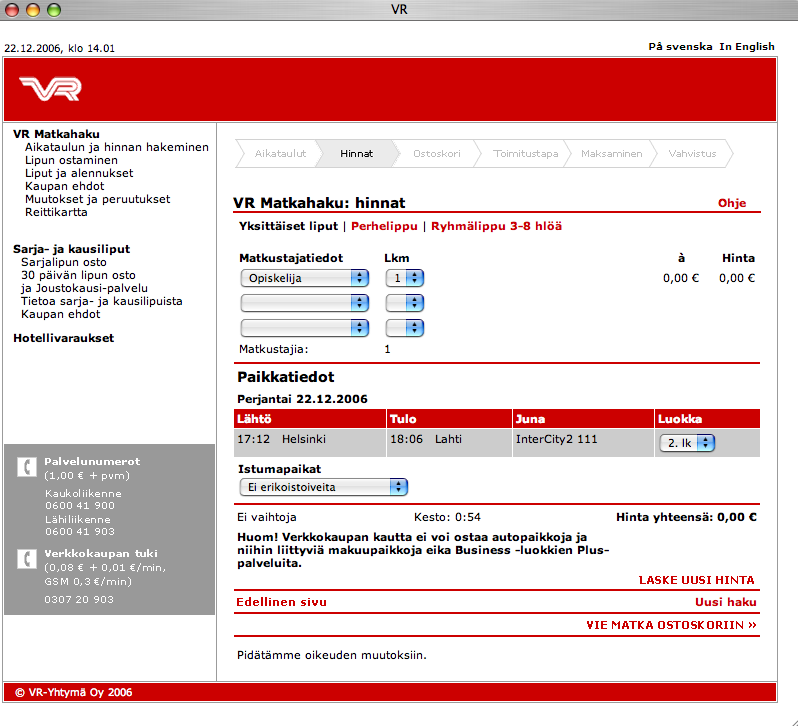This screenshot has width=798, height=726.
Task: Click the InterCity2 111 train cell
Action: tap(583, 442)
